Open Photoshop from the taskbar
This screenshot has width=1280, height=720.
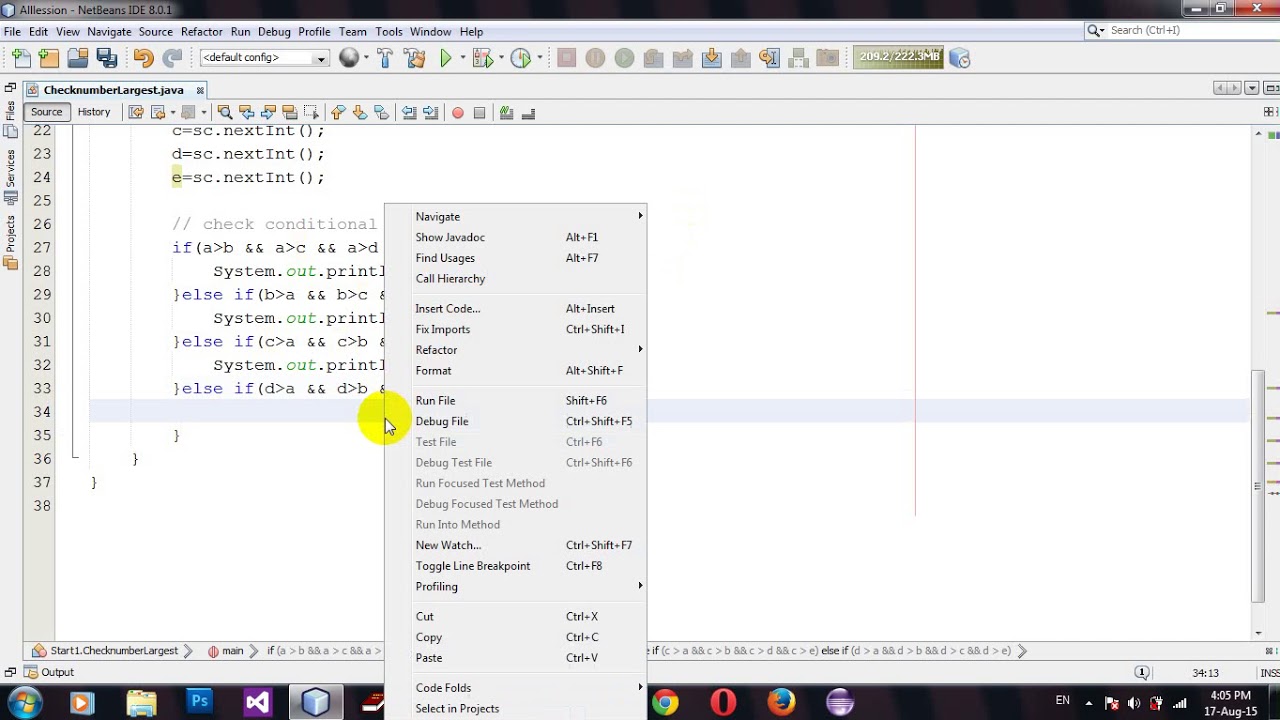click(199, 703)
